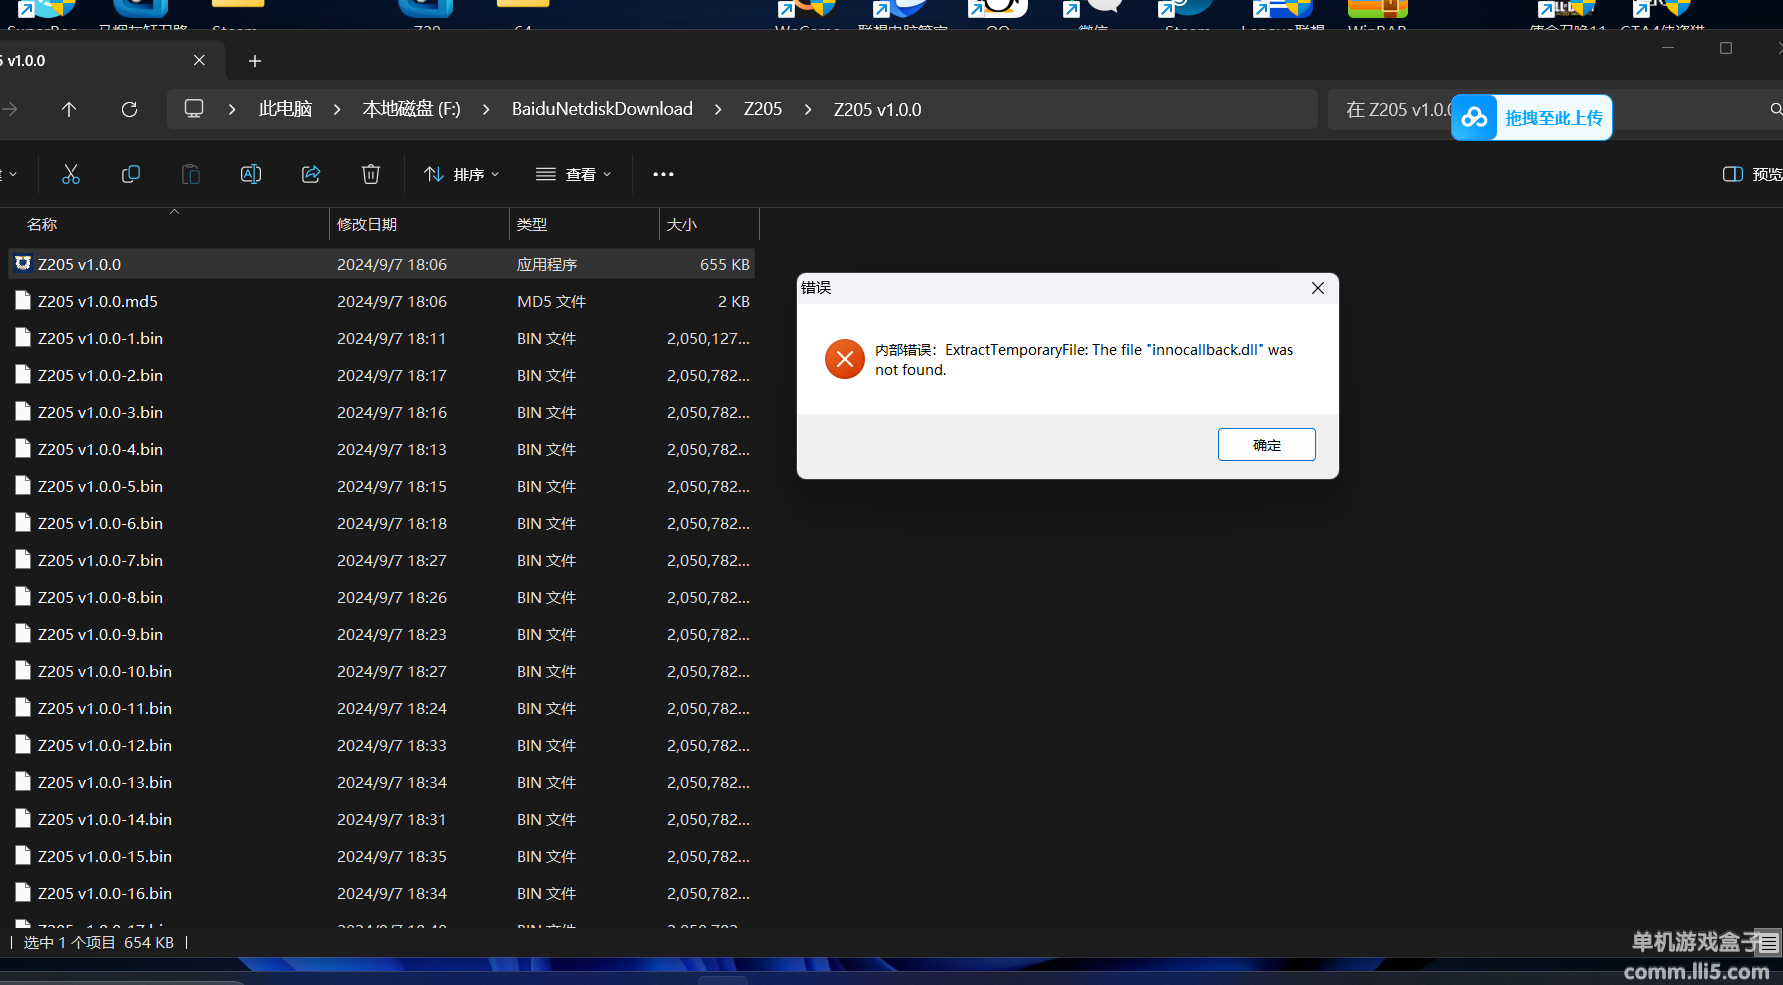Viewport: 1783px width, 985px height.
Task: Open the more options ellipsis menu
Action: pos(663,174)
